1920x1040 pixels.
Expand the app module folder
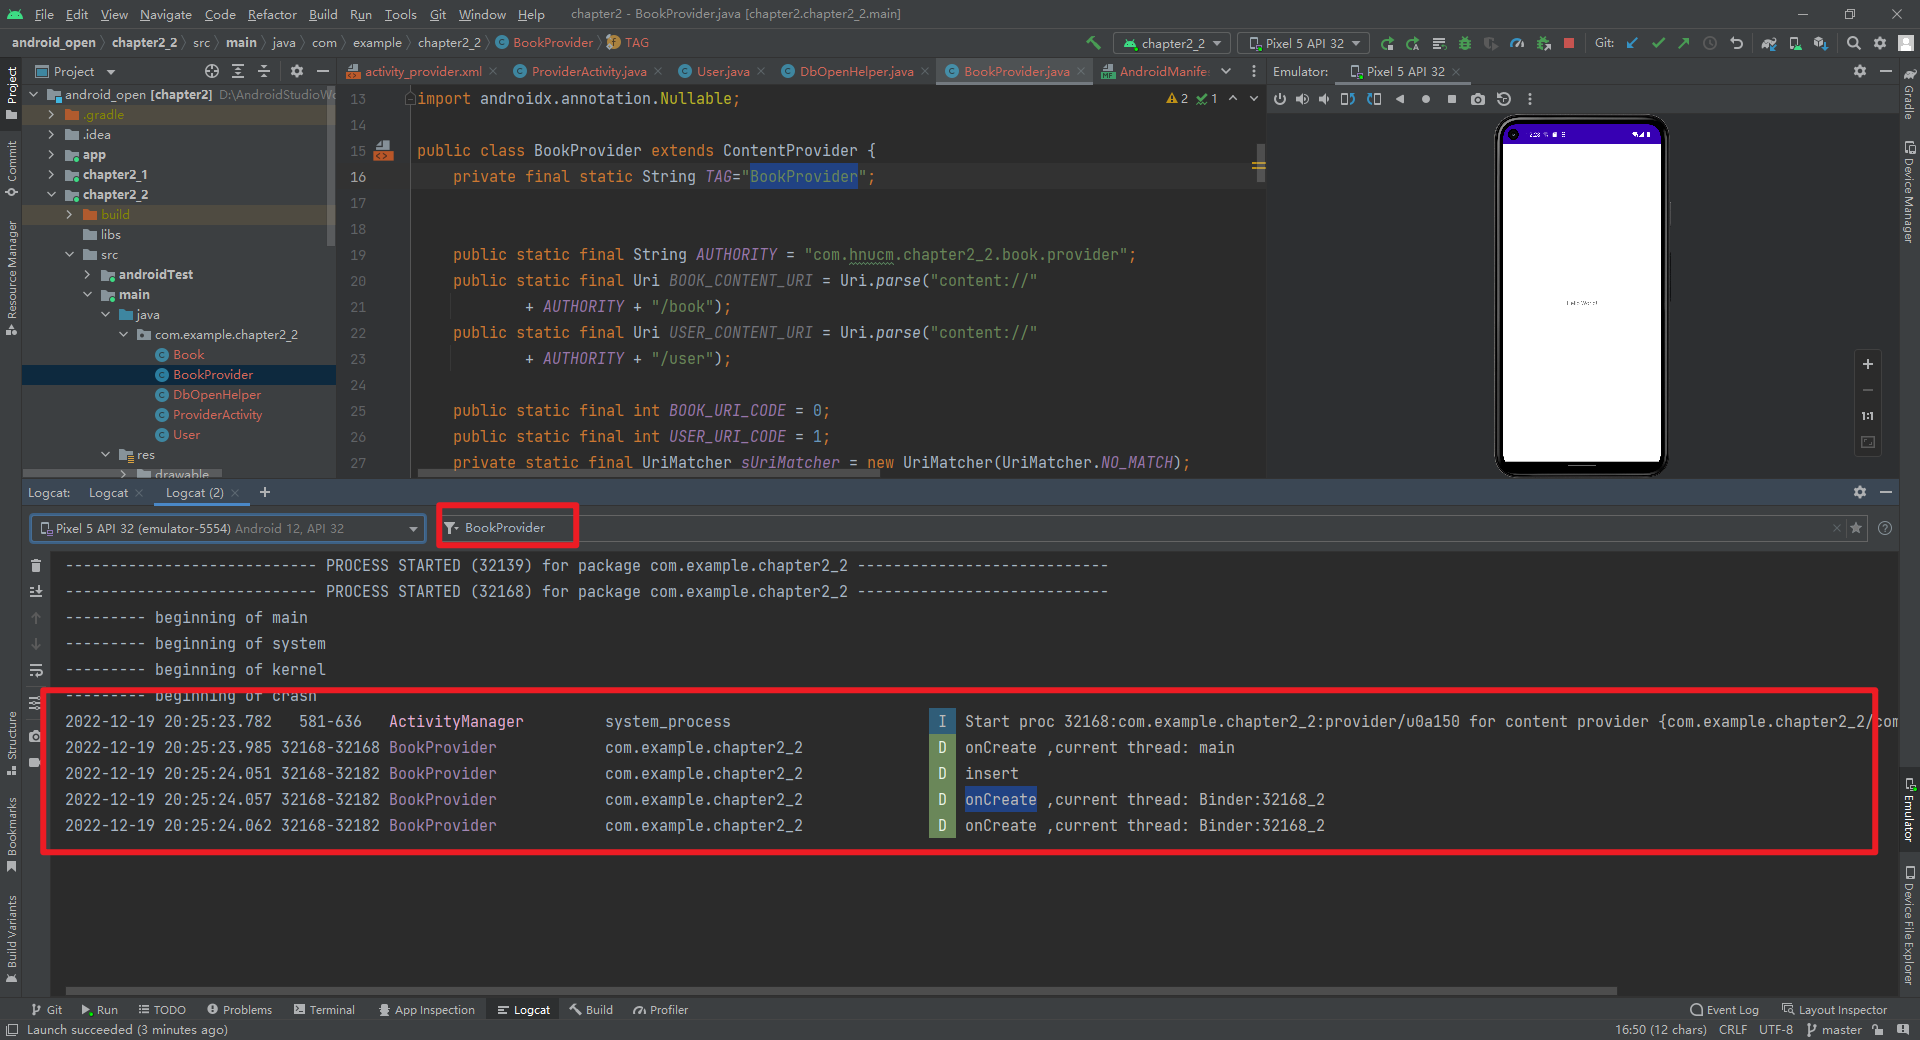51,155
